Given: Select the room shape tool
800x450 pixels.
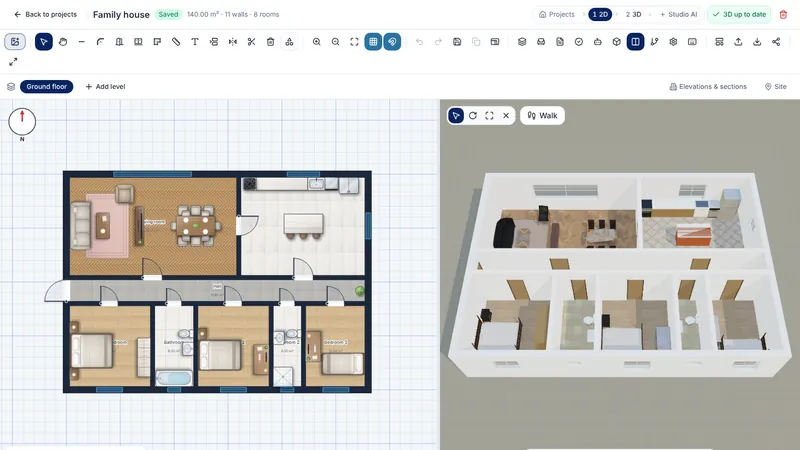Looking at the screenshot, I should [157, 42].
